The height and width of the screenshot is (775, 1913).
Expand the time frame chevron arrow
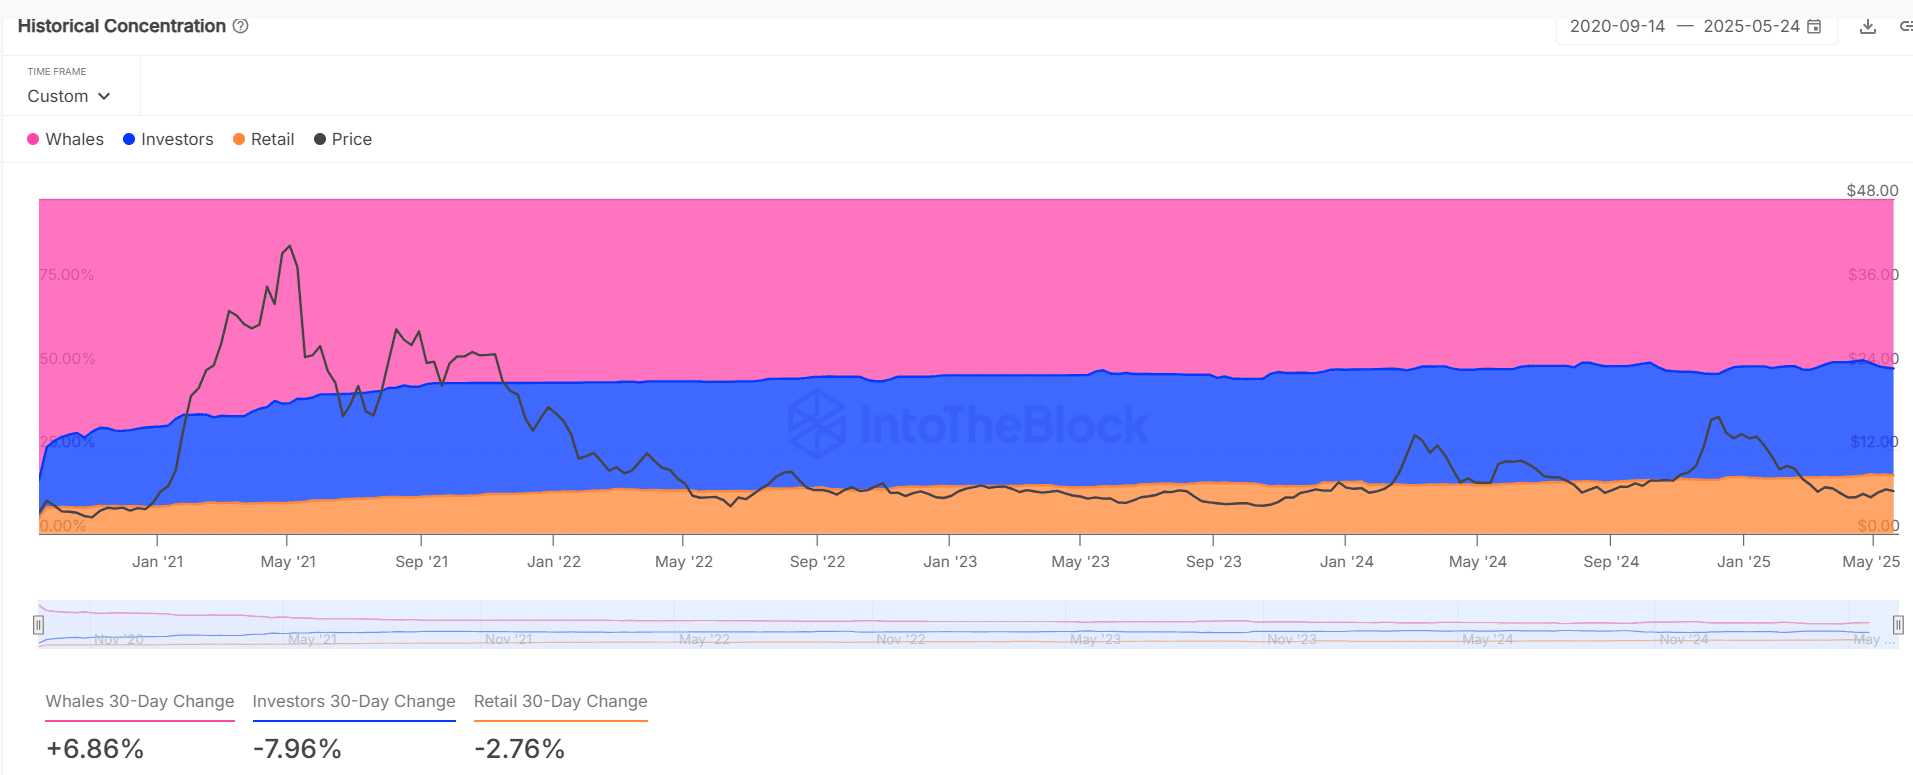(104, 96)
